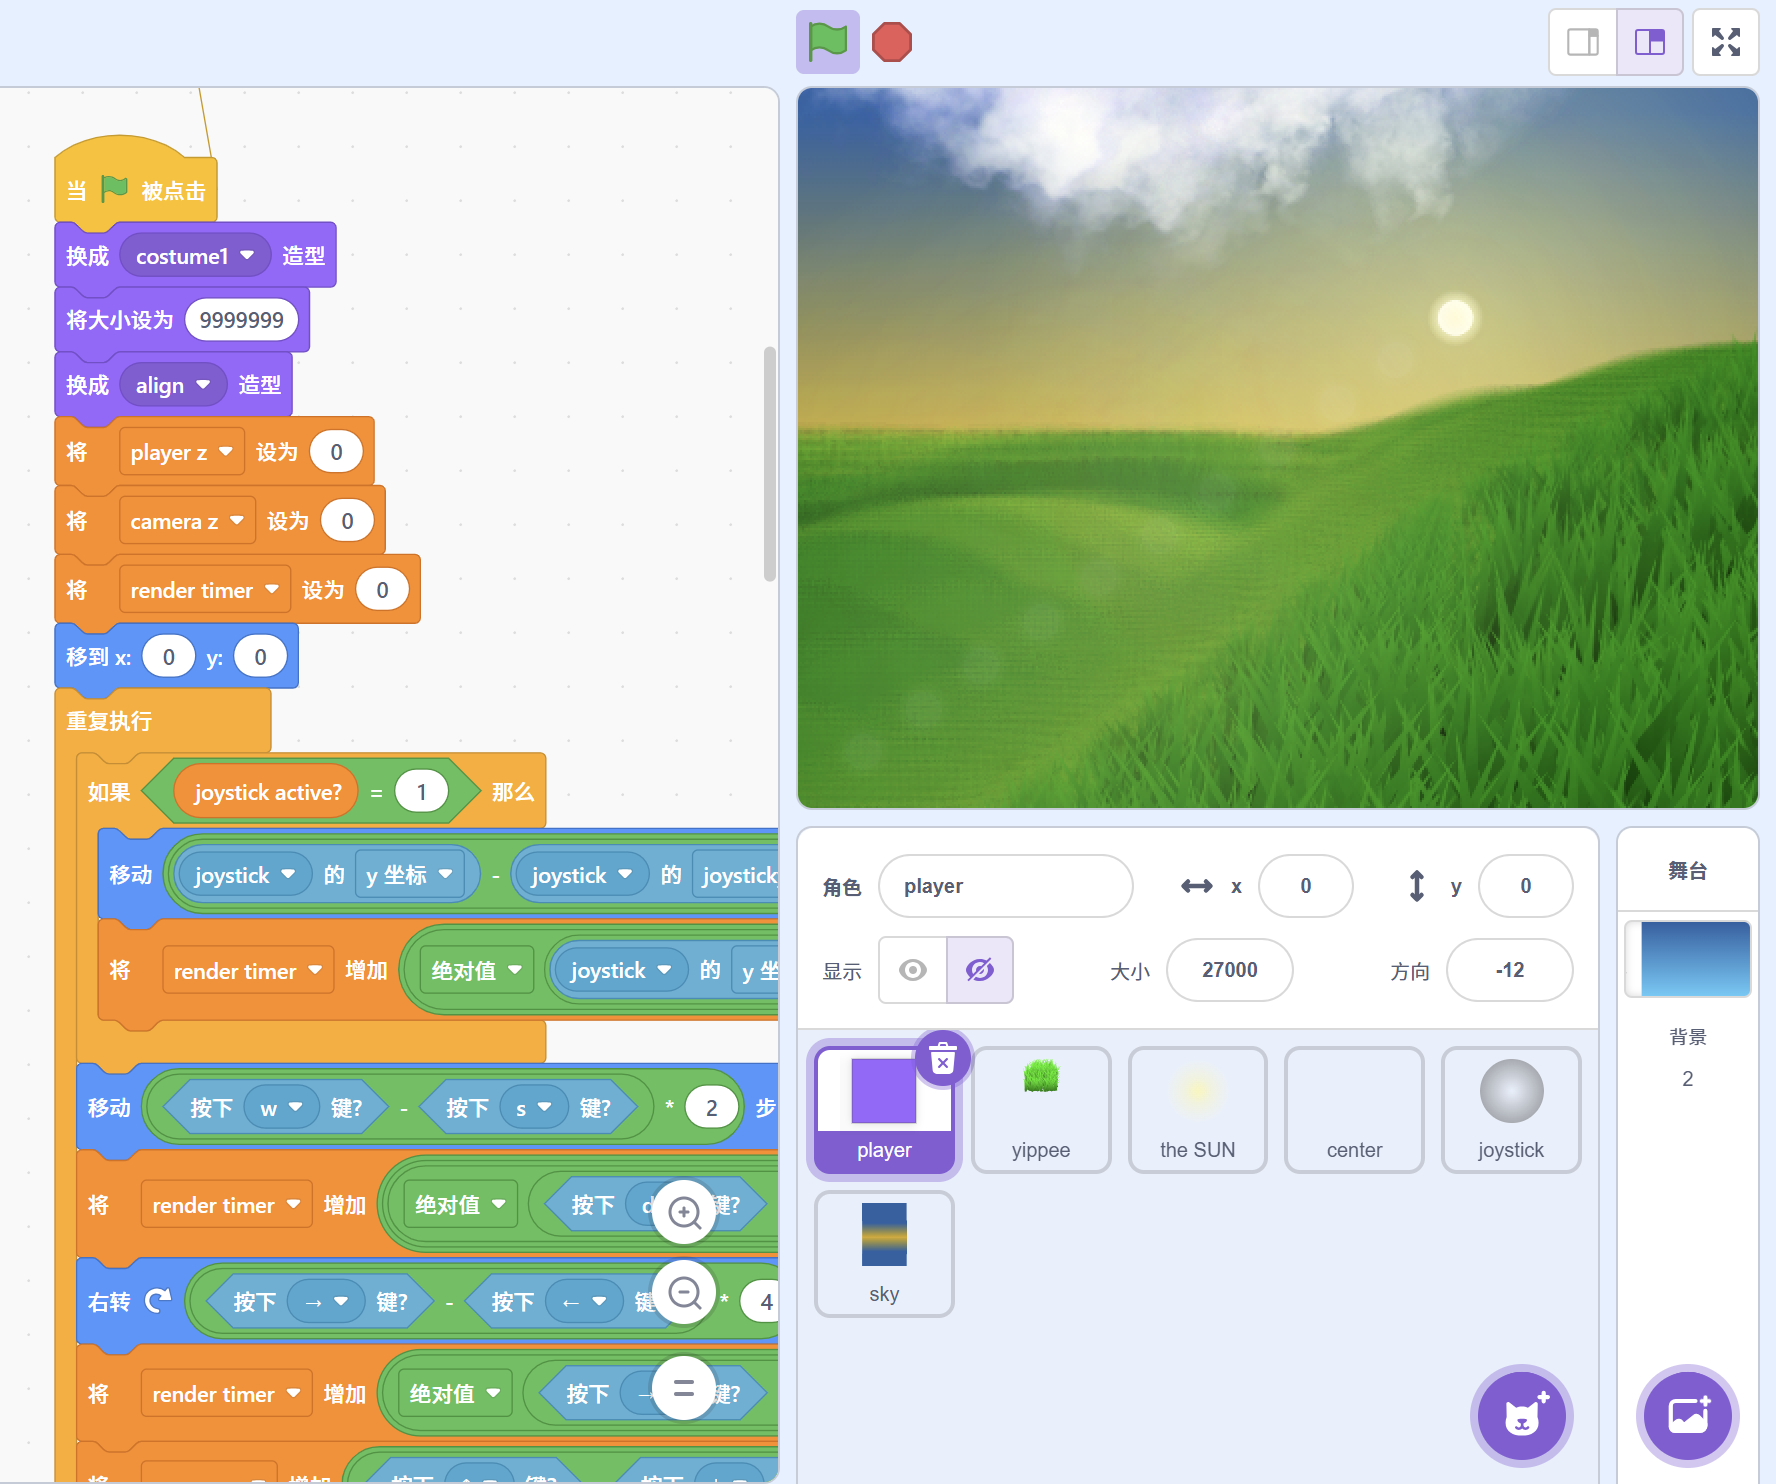The width and height of the screenshot is (1776, 1484).
Task: Edit the camera z set value
Action: (x=347, y=521)
